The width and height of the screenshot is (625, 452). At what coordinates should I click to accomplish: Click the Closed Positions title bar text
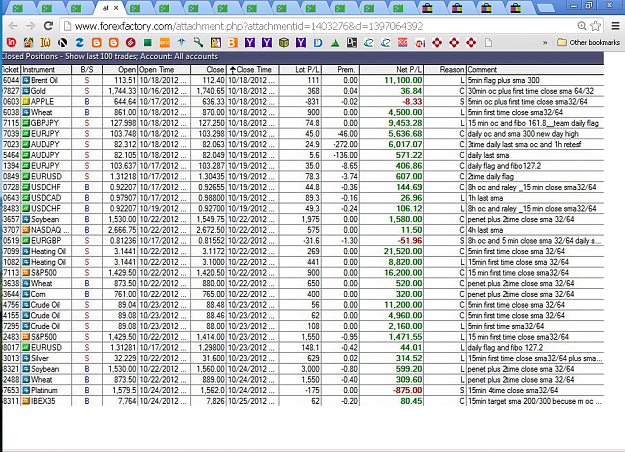[110, 56]
